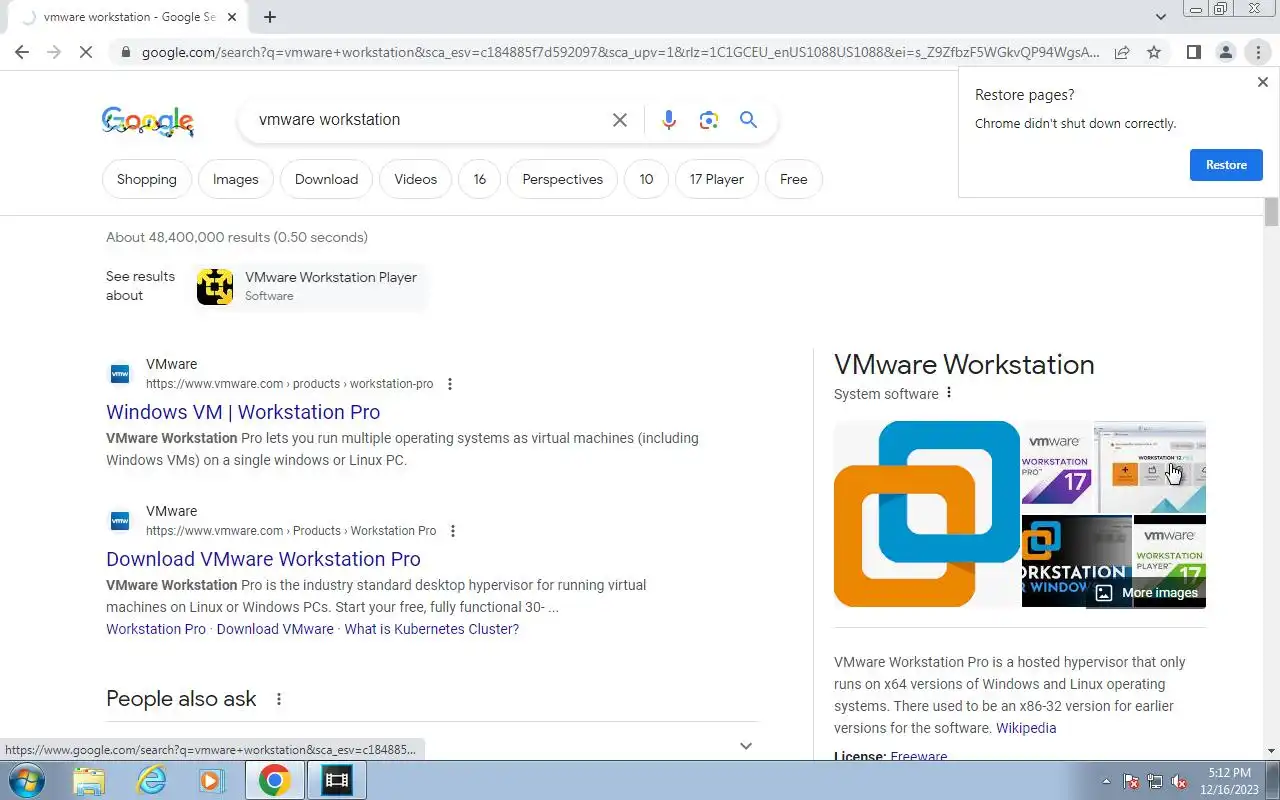
Task: Click the VMware Workstation Player icon
Action: click(215, 287)
